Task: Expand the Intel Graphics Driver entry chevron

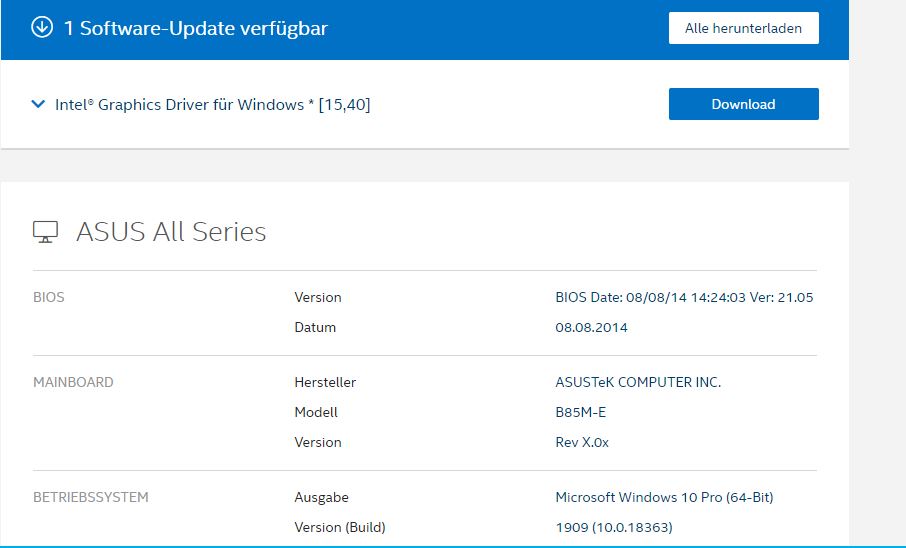Action: click(38, 104)
